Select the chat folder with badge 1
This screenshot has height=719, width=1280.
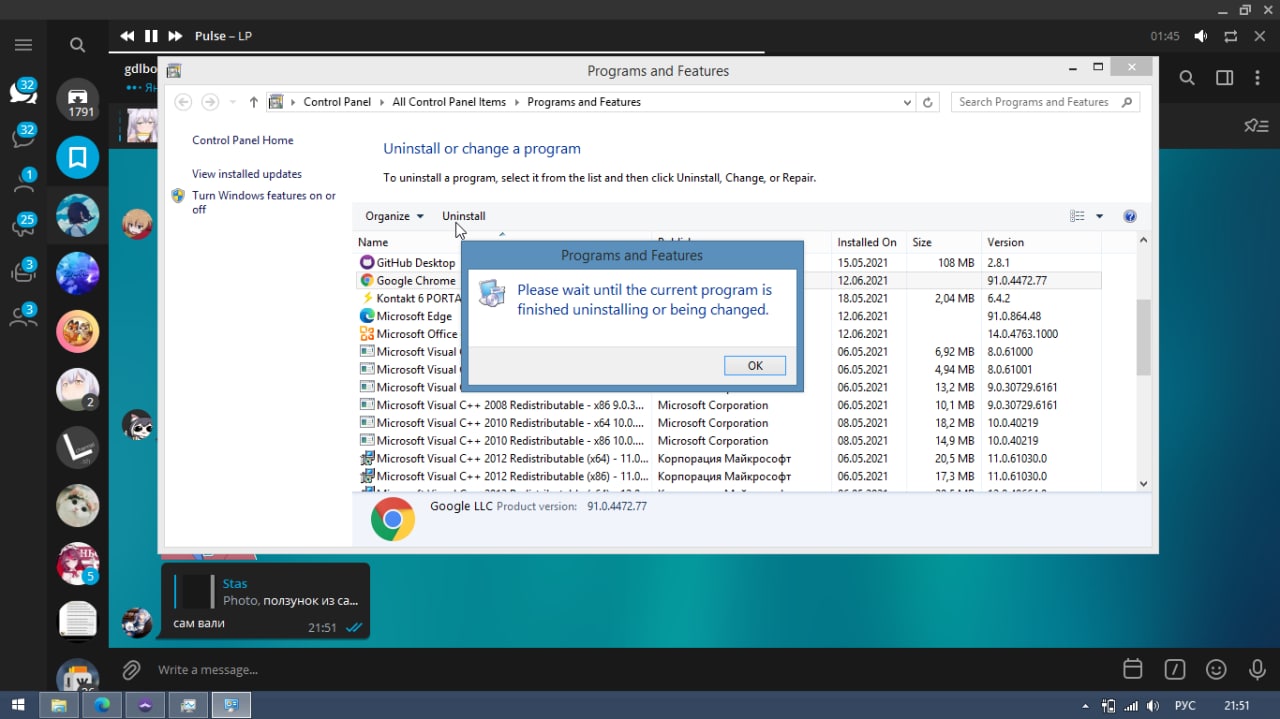pyautogui.click(x=23, y=181)
